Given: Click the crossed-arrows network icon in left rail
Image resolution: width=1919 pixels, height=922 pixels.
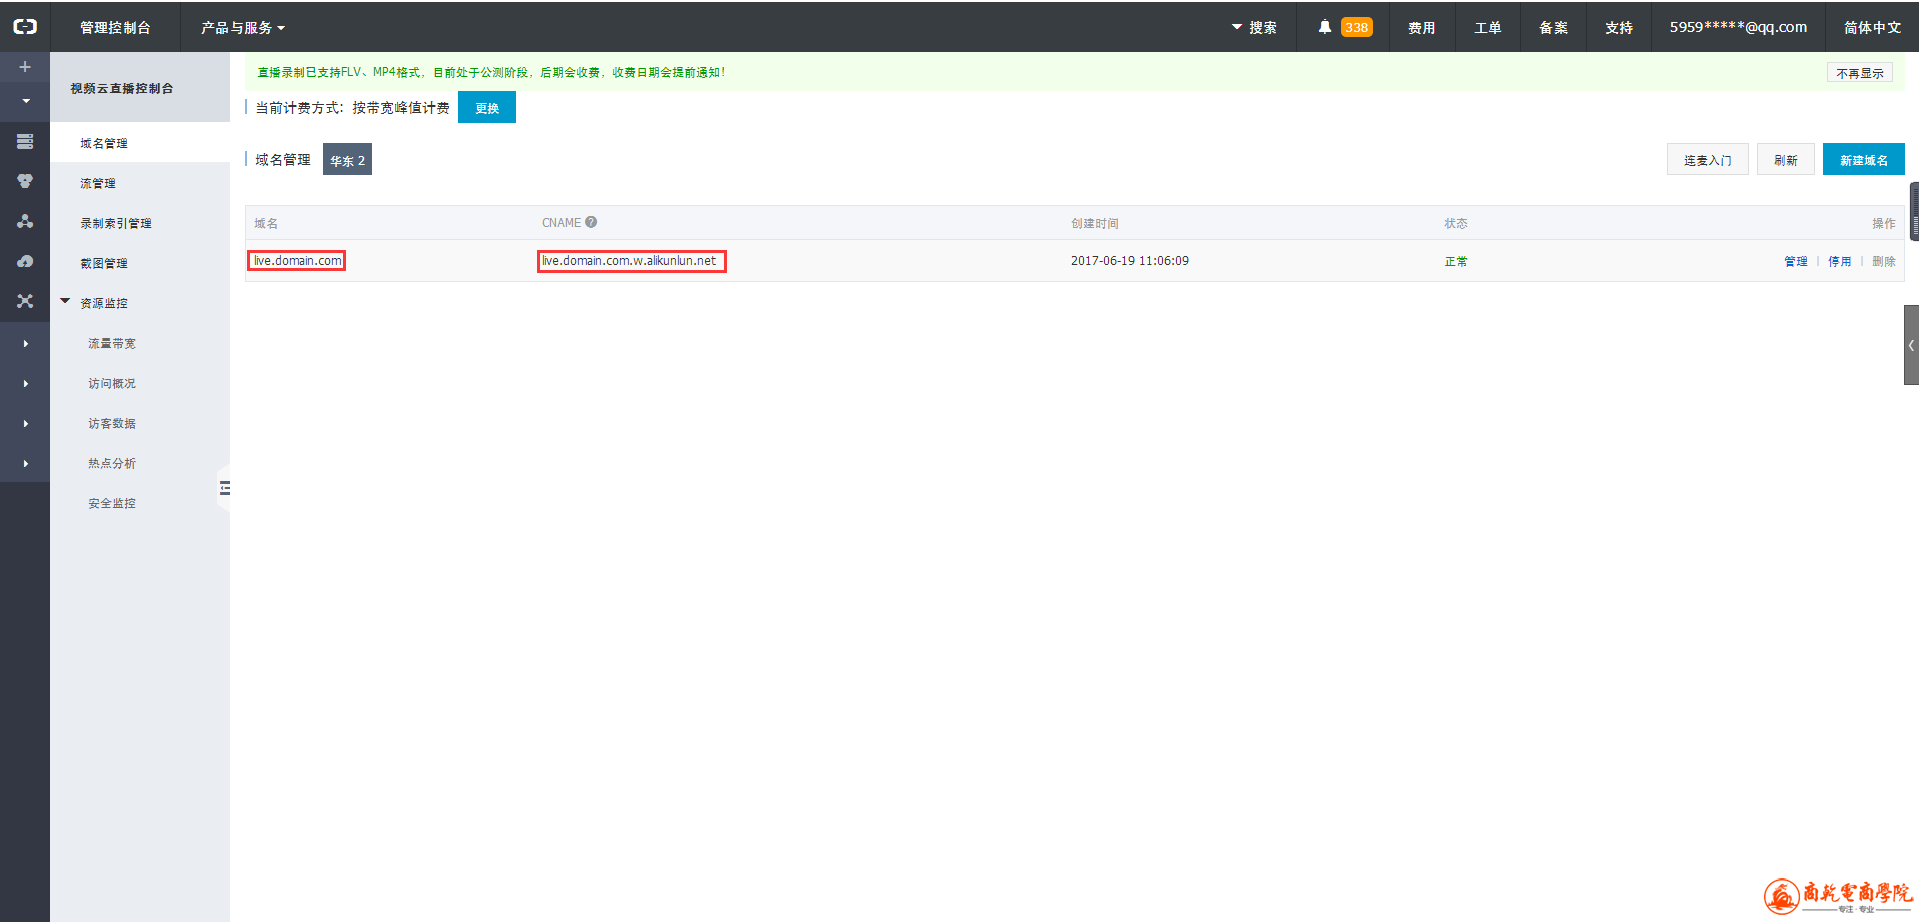Looking at the screenshot, I should (x=25, y=301).
